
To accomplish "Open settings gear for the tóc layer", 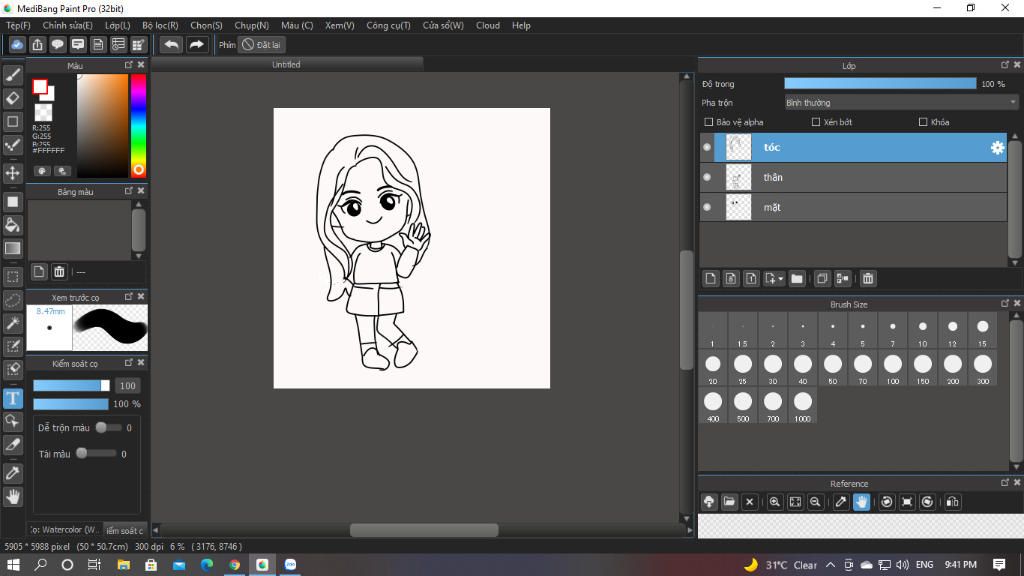I will (x=997, y=148).
